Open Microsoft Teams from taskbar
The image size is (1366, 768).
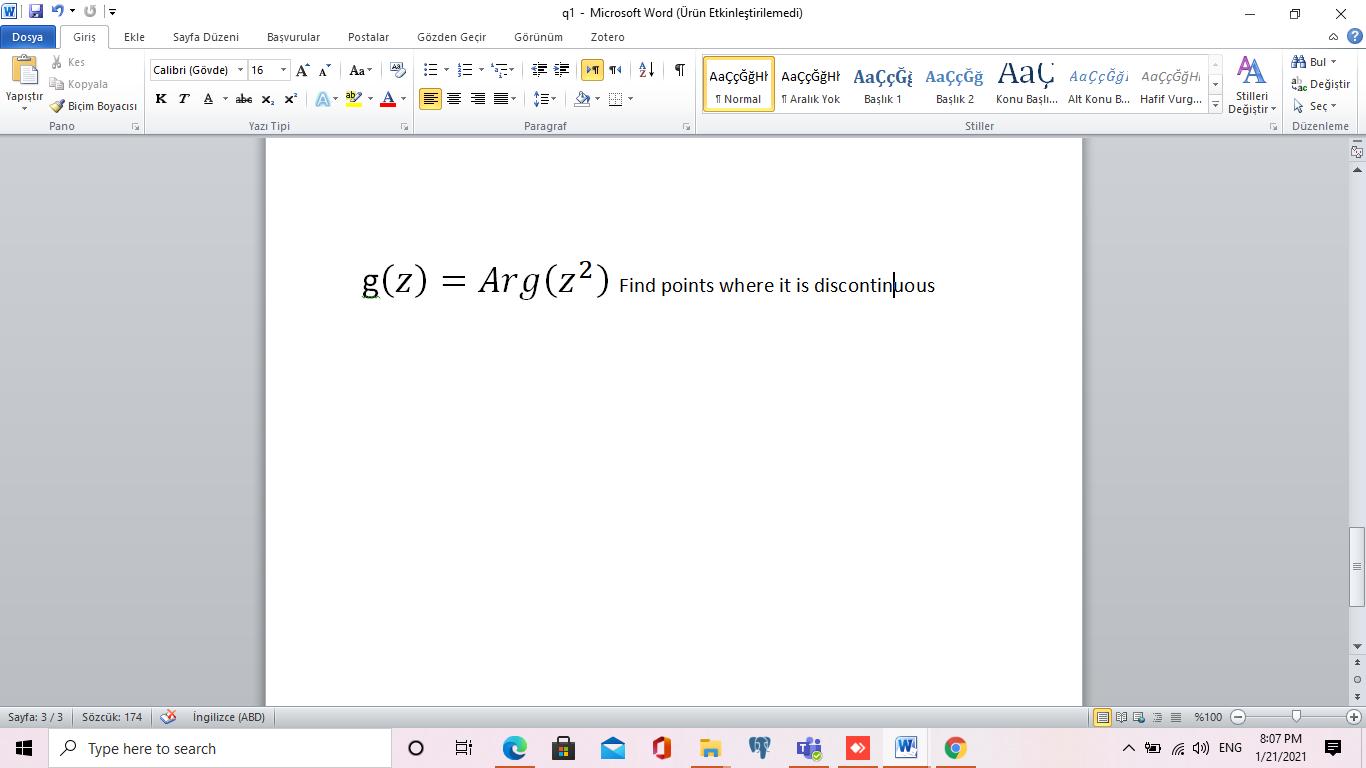pos(808,748)
